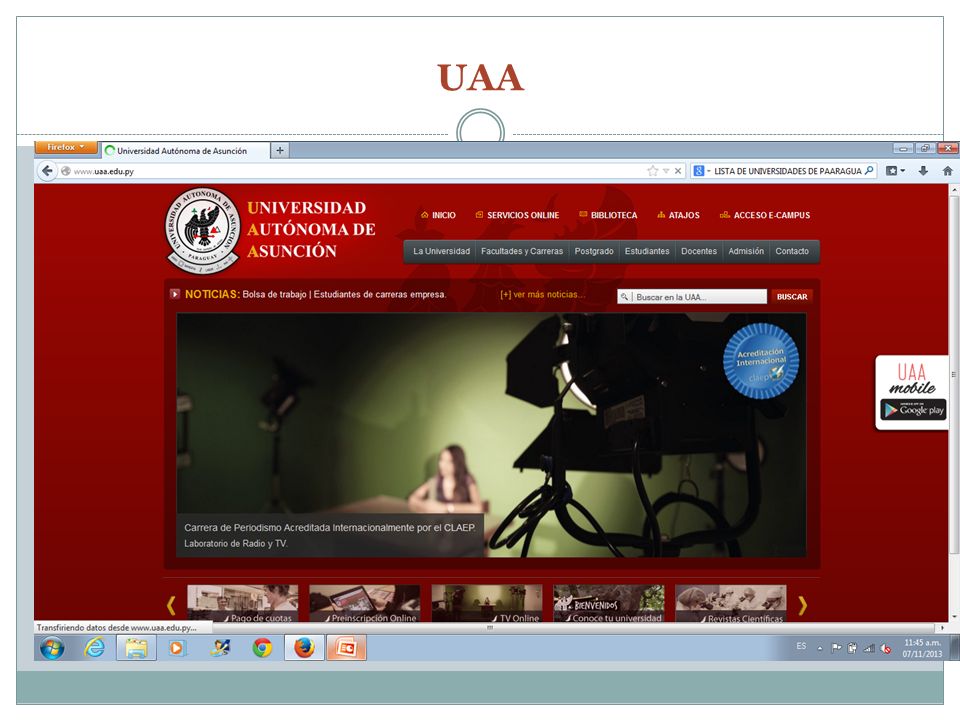Go to Firefox home page icon
This screenshot has height=720, width=960.
click(947, 171)
